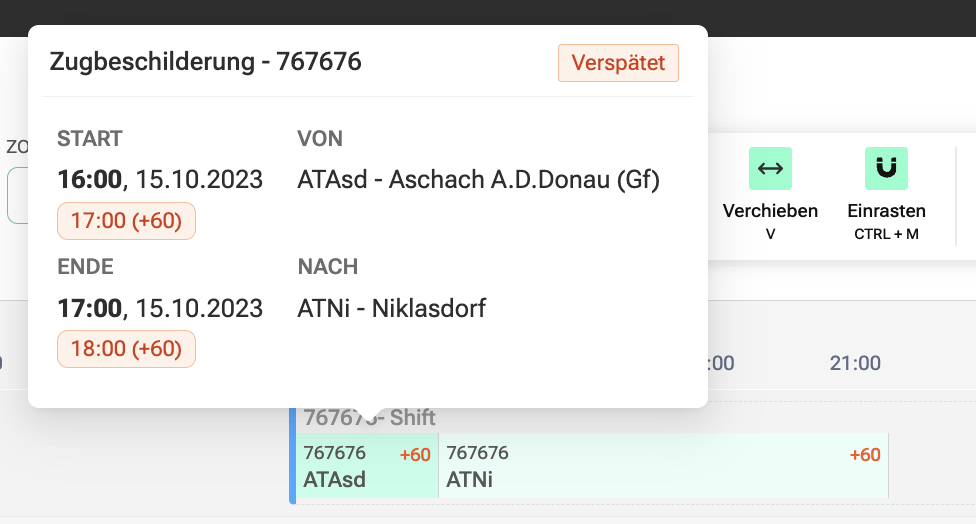Click the ATAsd - Aschach A.D.Donau (Gf) origin text
Image resolution: width=976 pixels, height=524 pixels.
[x=479, y=180]
